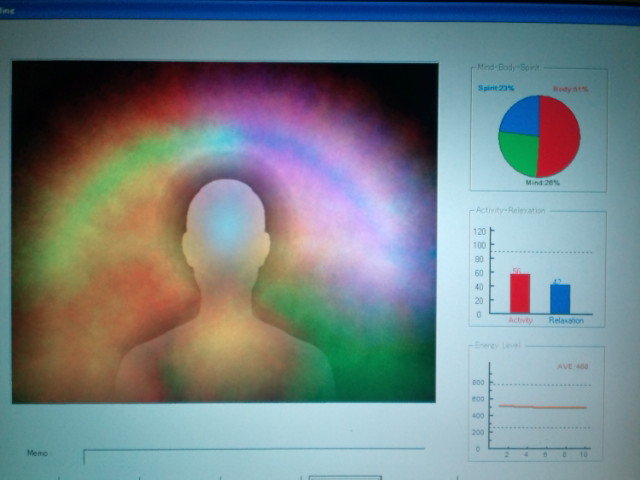Image resolution: width=640 pixels, height=480 pixels.
Task: Select the blue Spirit slice in pie chart
Action: tap(519, 116)
